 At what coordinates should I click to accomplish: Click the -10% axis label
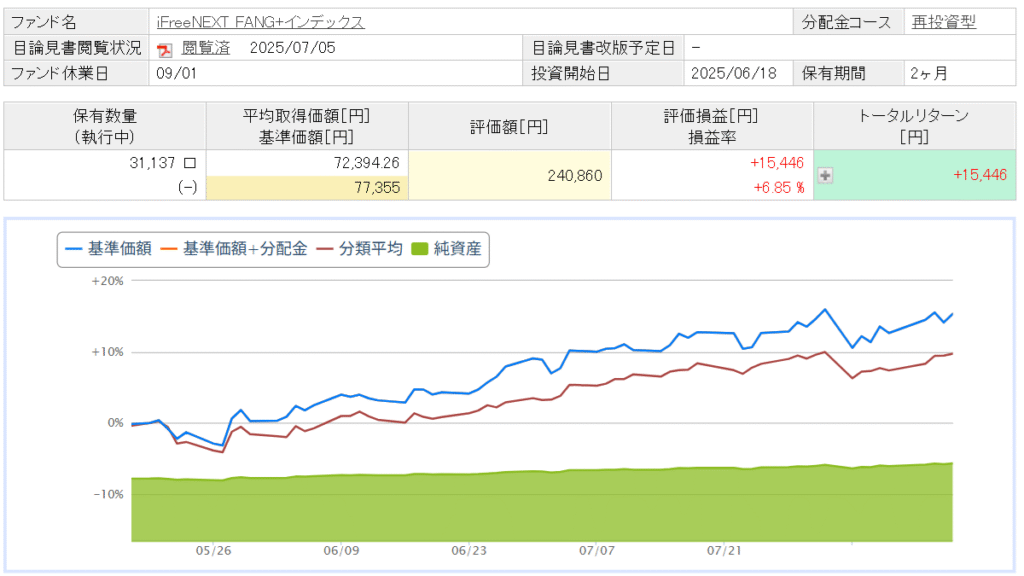point(108,495)
